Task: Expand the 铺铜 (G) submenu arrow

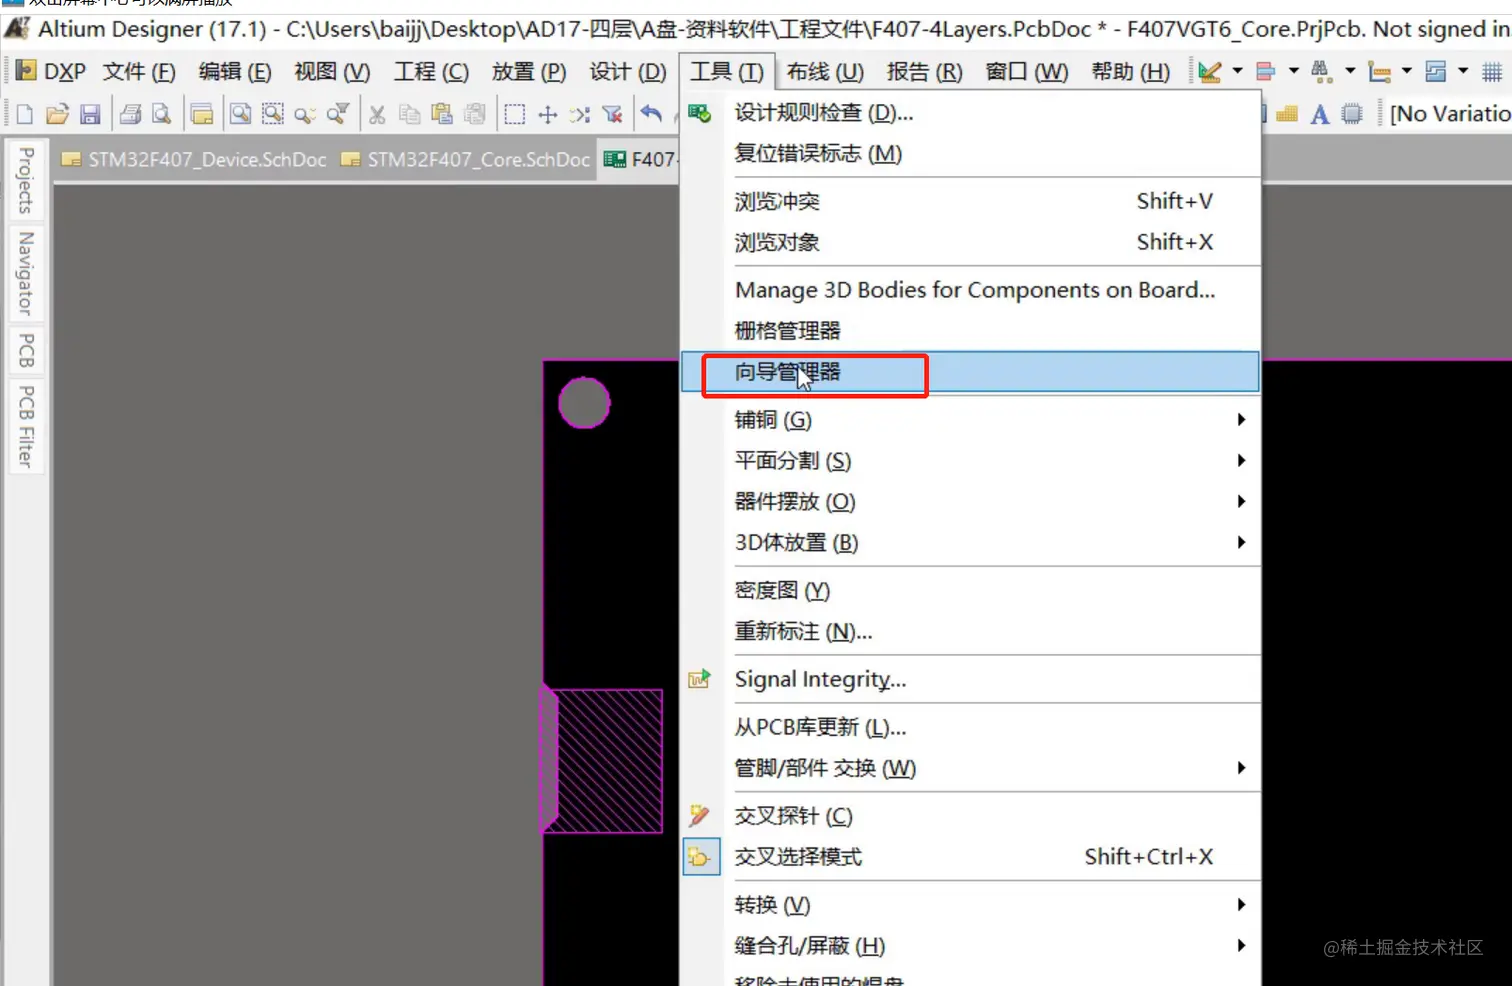Action: [x=1241, y=420]
